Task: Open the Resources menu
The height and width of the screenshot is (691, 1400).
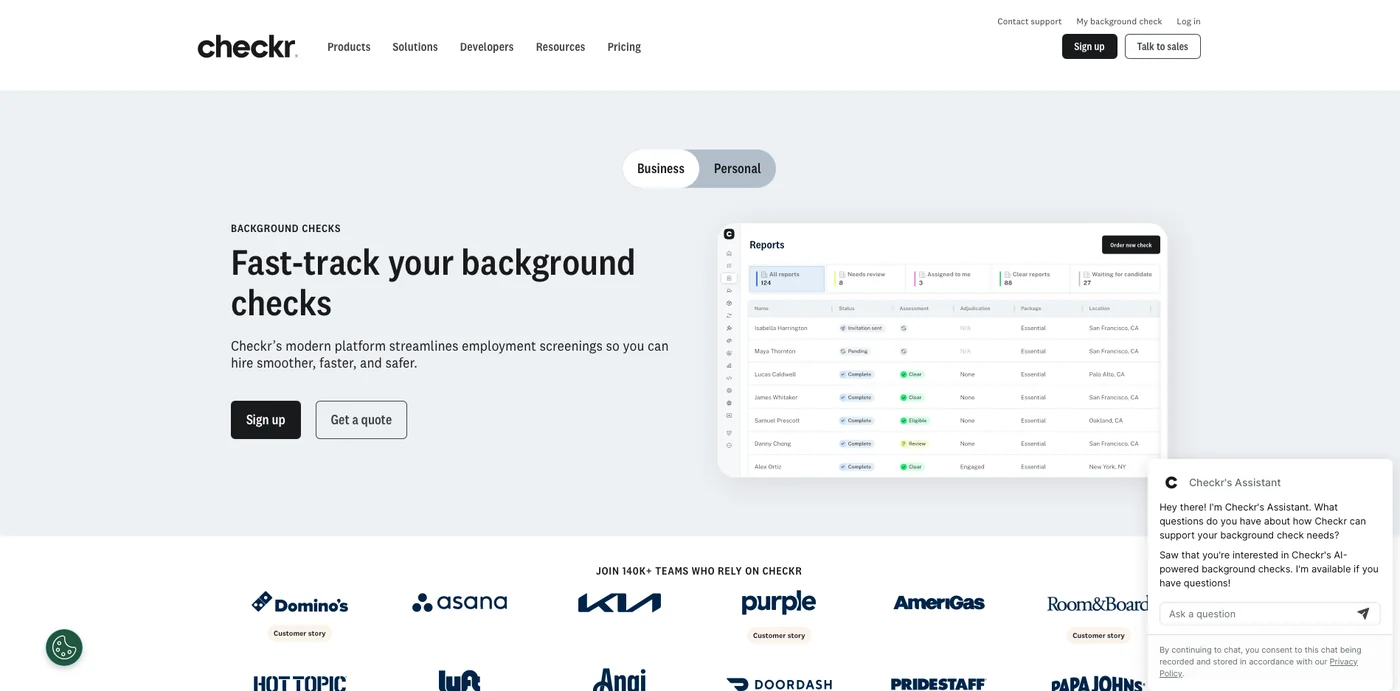Action: coord(560,47)
